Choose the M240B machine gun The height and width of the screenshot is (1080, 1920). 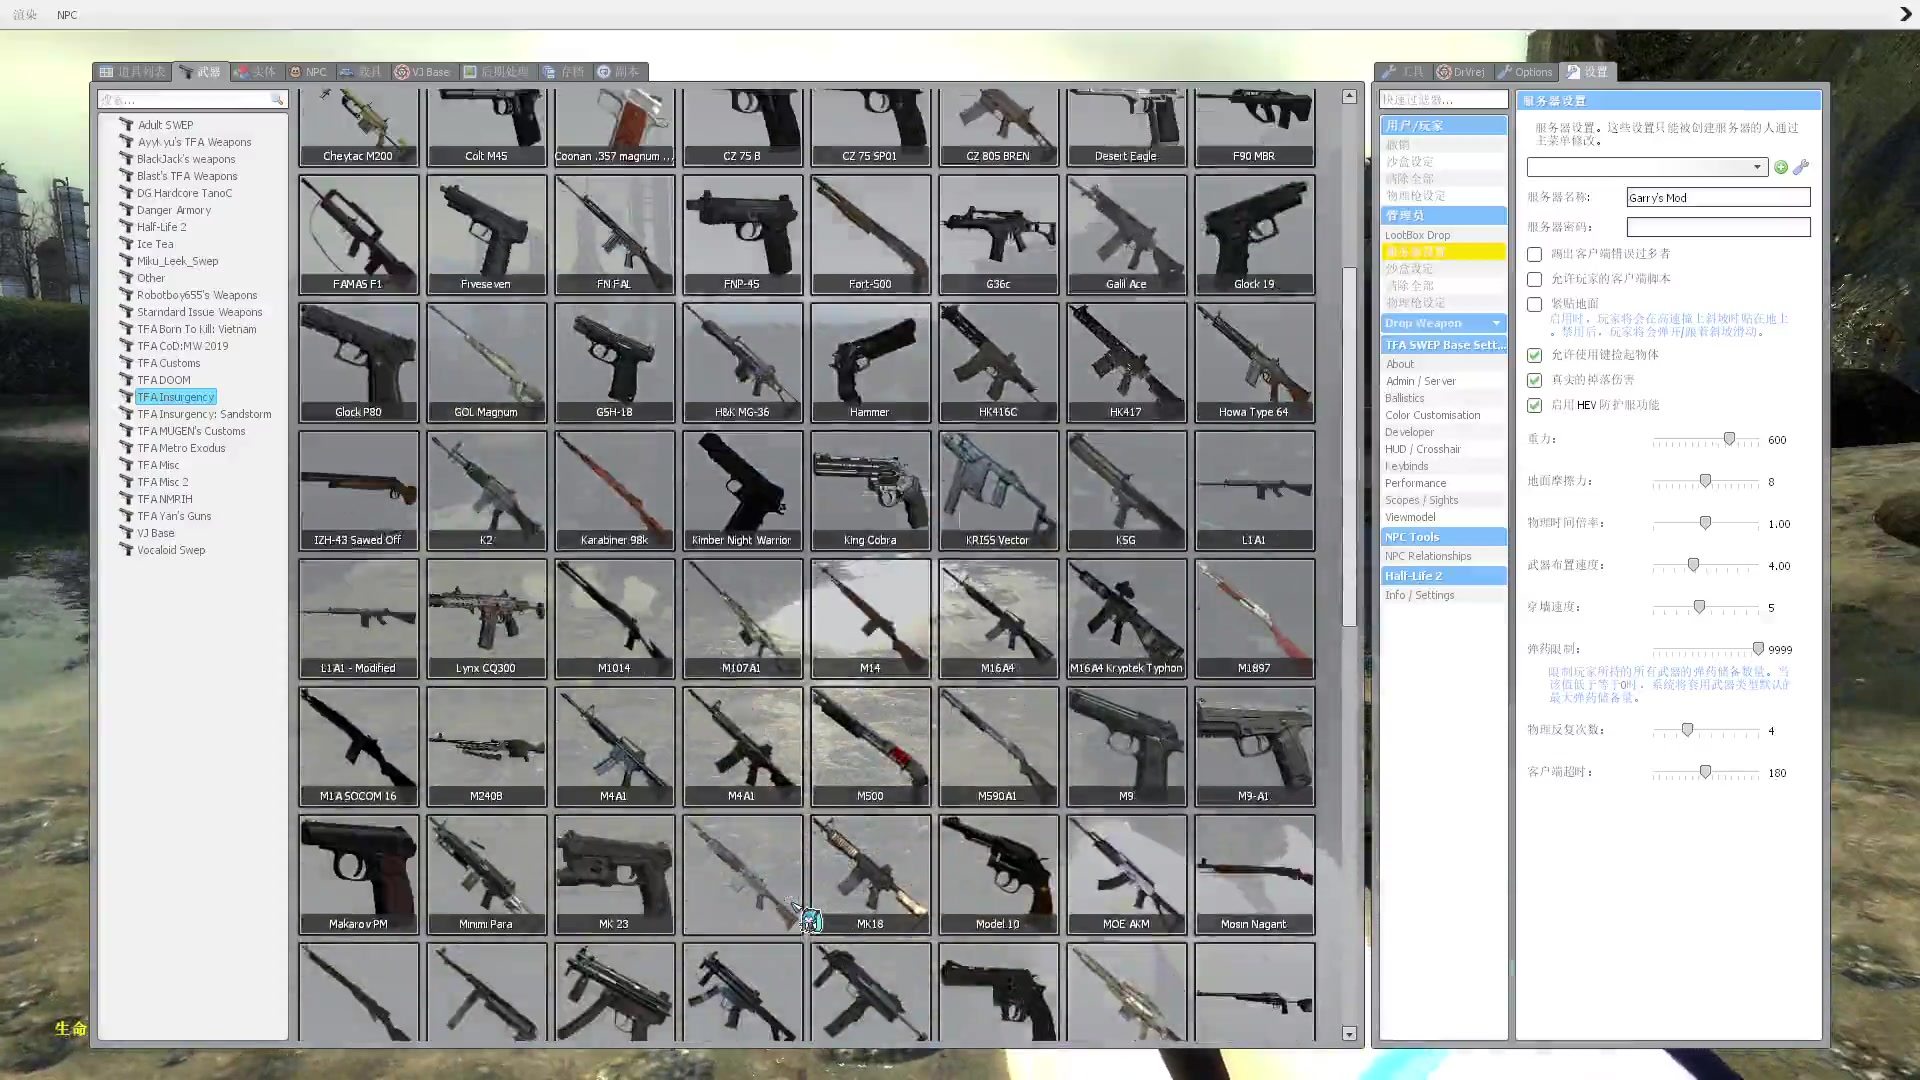(486, 747)
